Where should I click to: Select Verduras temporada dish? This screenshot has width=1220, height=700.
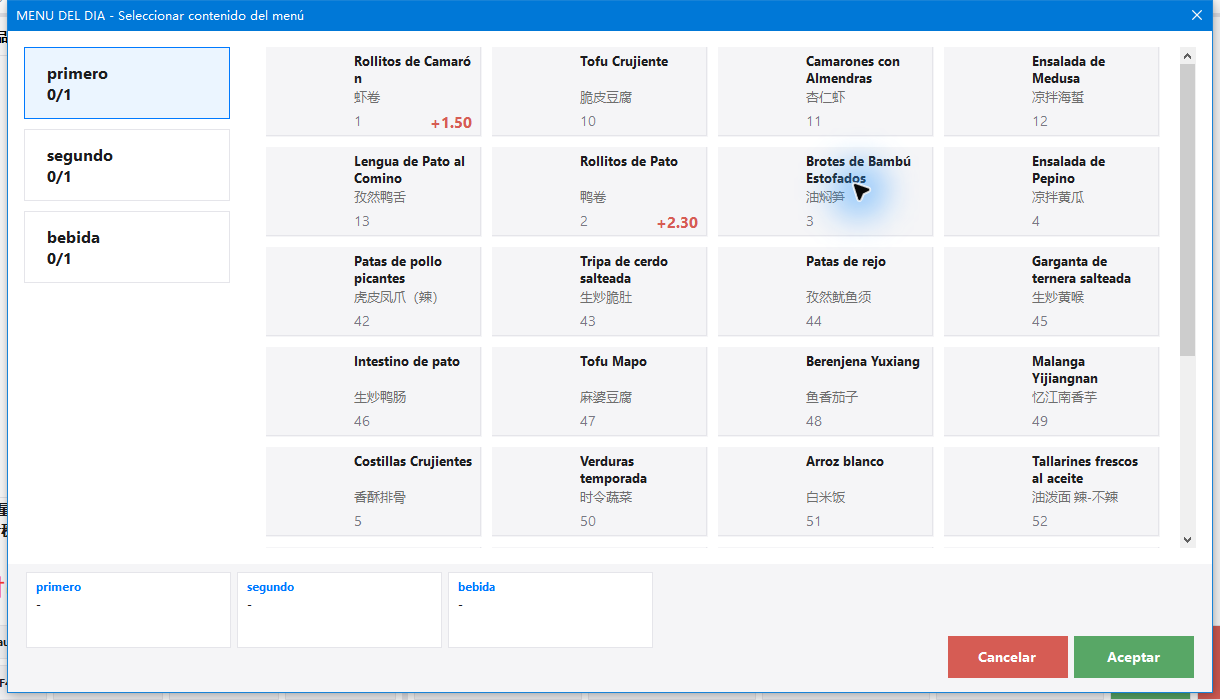tap(599, 491)
